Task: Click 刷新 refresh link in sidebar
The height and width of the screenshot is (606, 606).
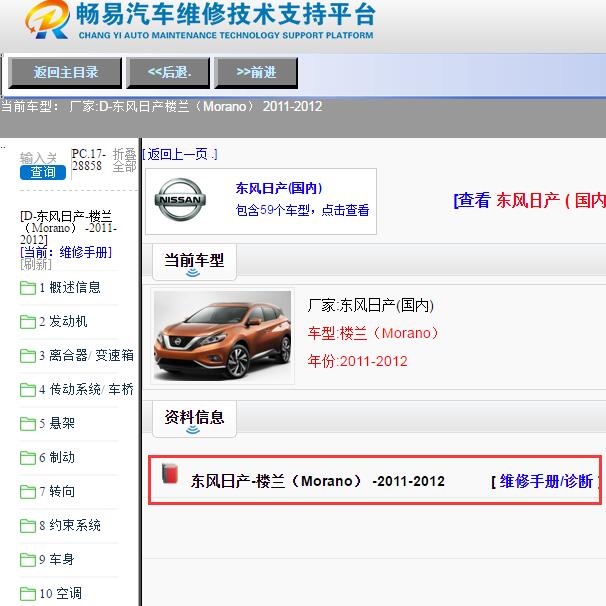Action: tap(36, 264)
